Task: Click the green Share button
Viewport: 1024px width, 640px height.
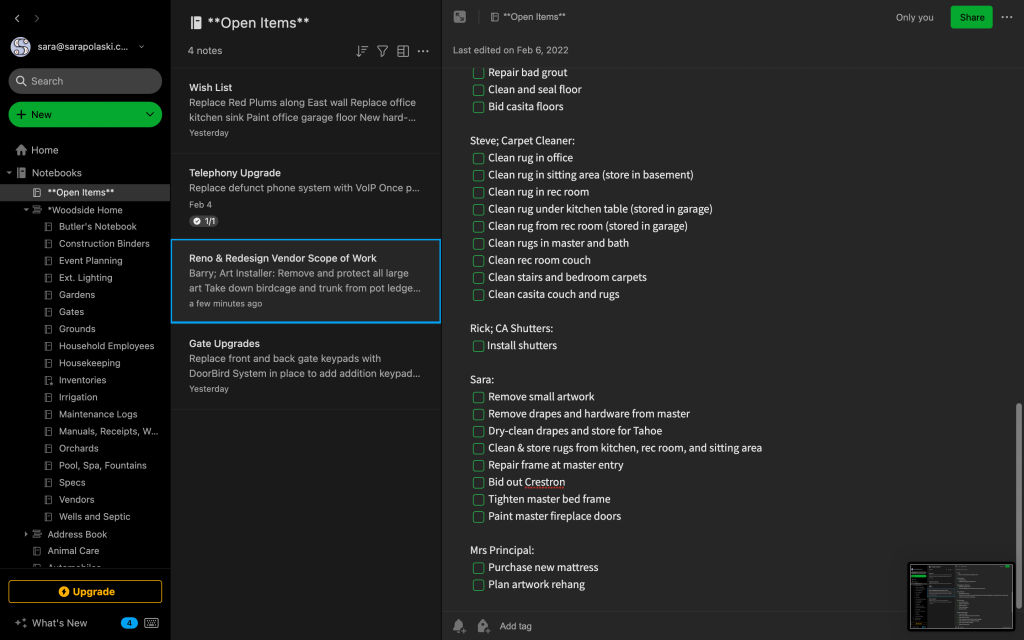Action: coord(971,17)
